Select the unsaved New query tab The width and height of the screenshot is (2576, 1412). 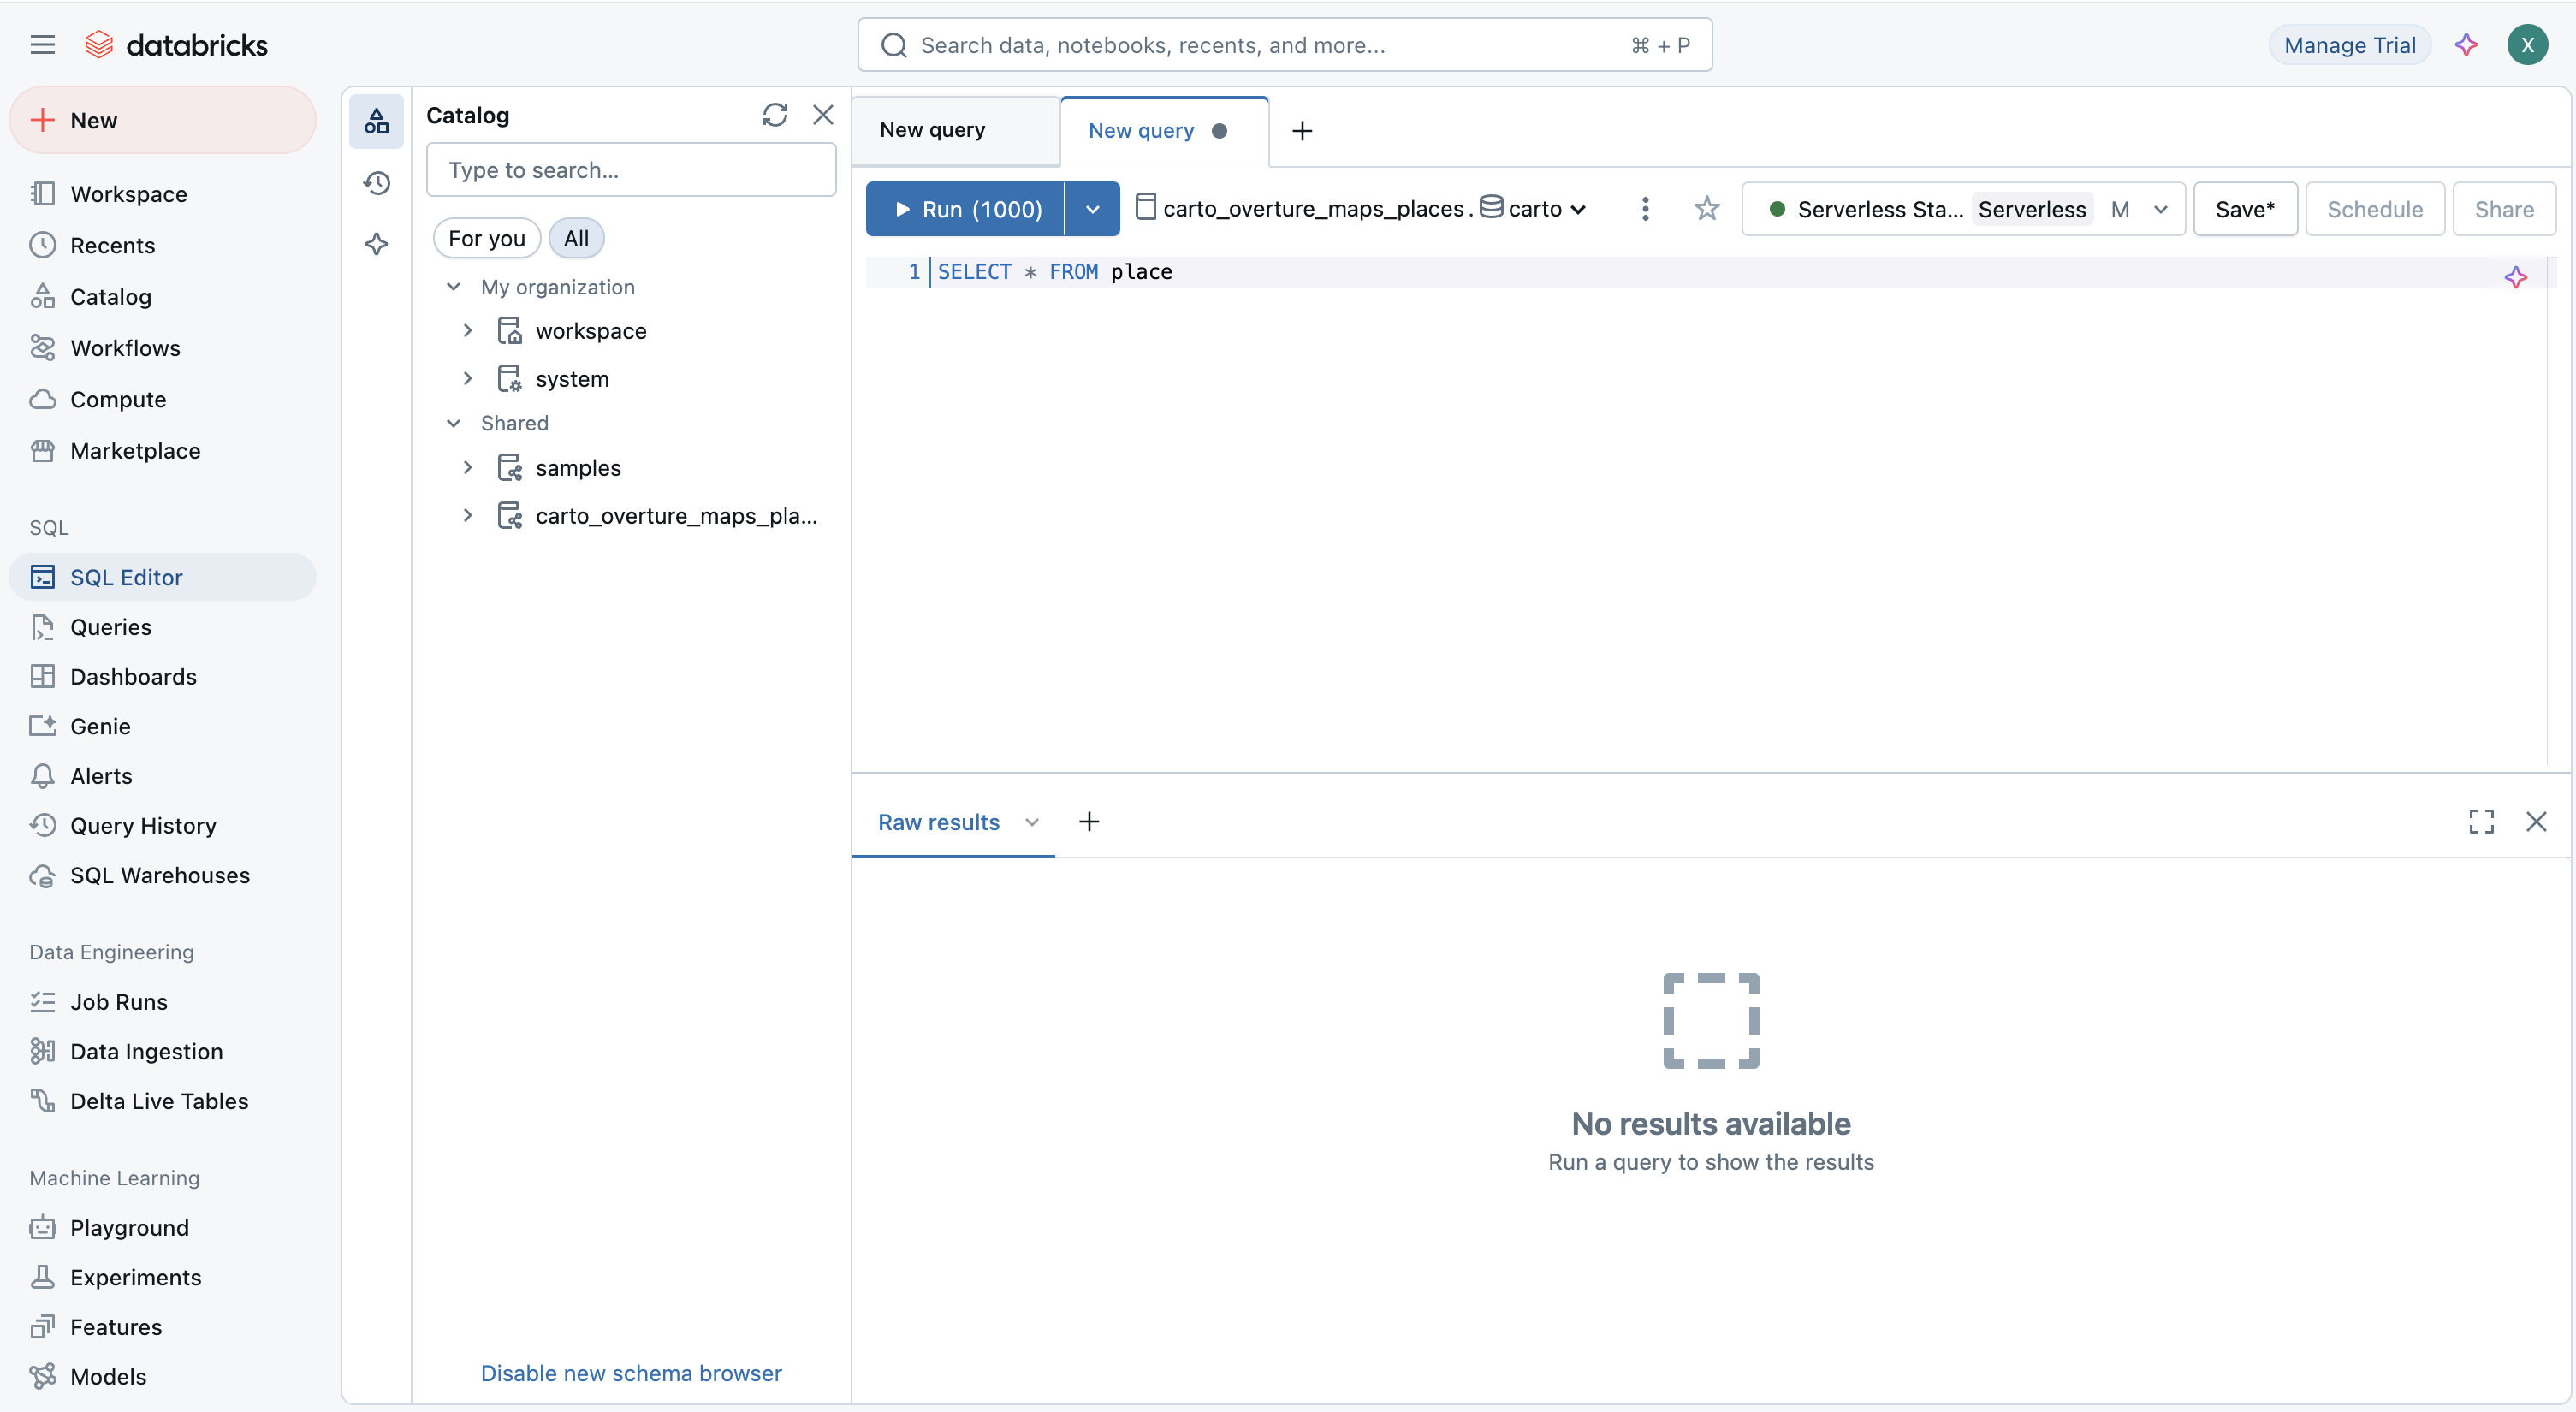click(x=1163, y=131)
